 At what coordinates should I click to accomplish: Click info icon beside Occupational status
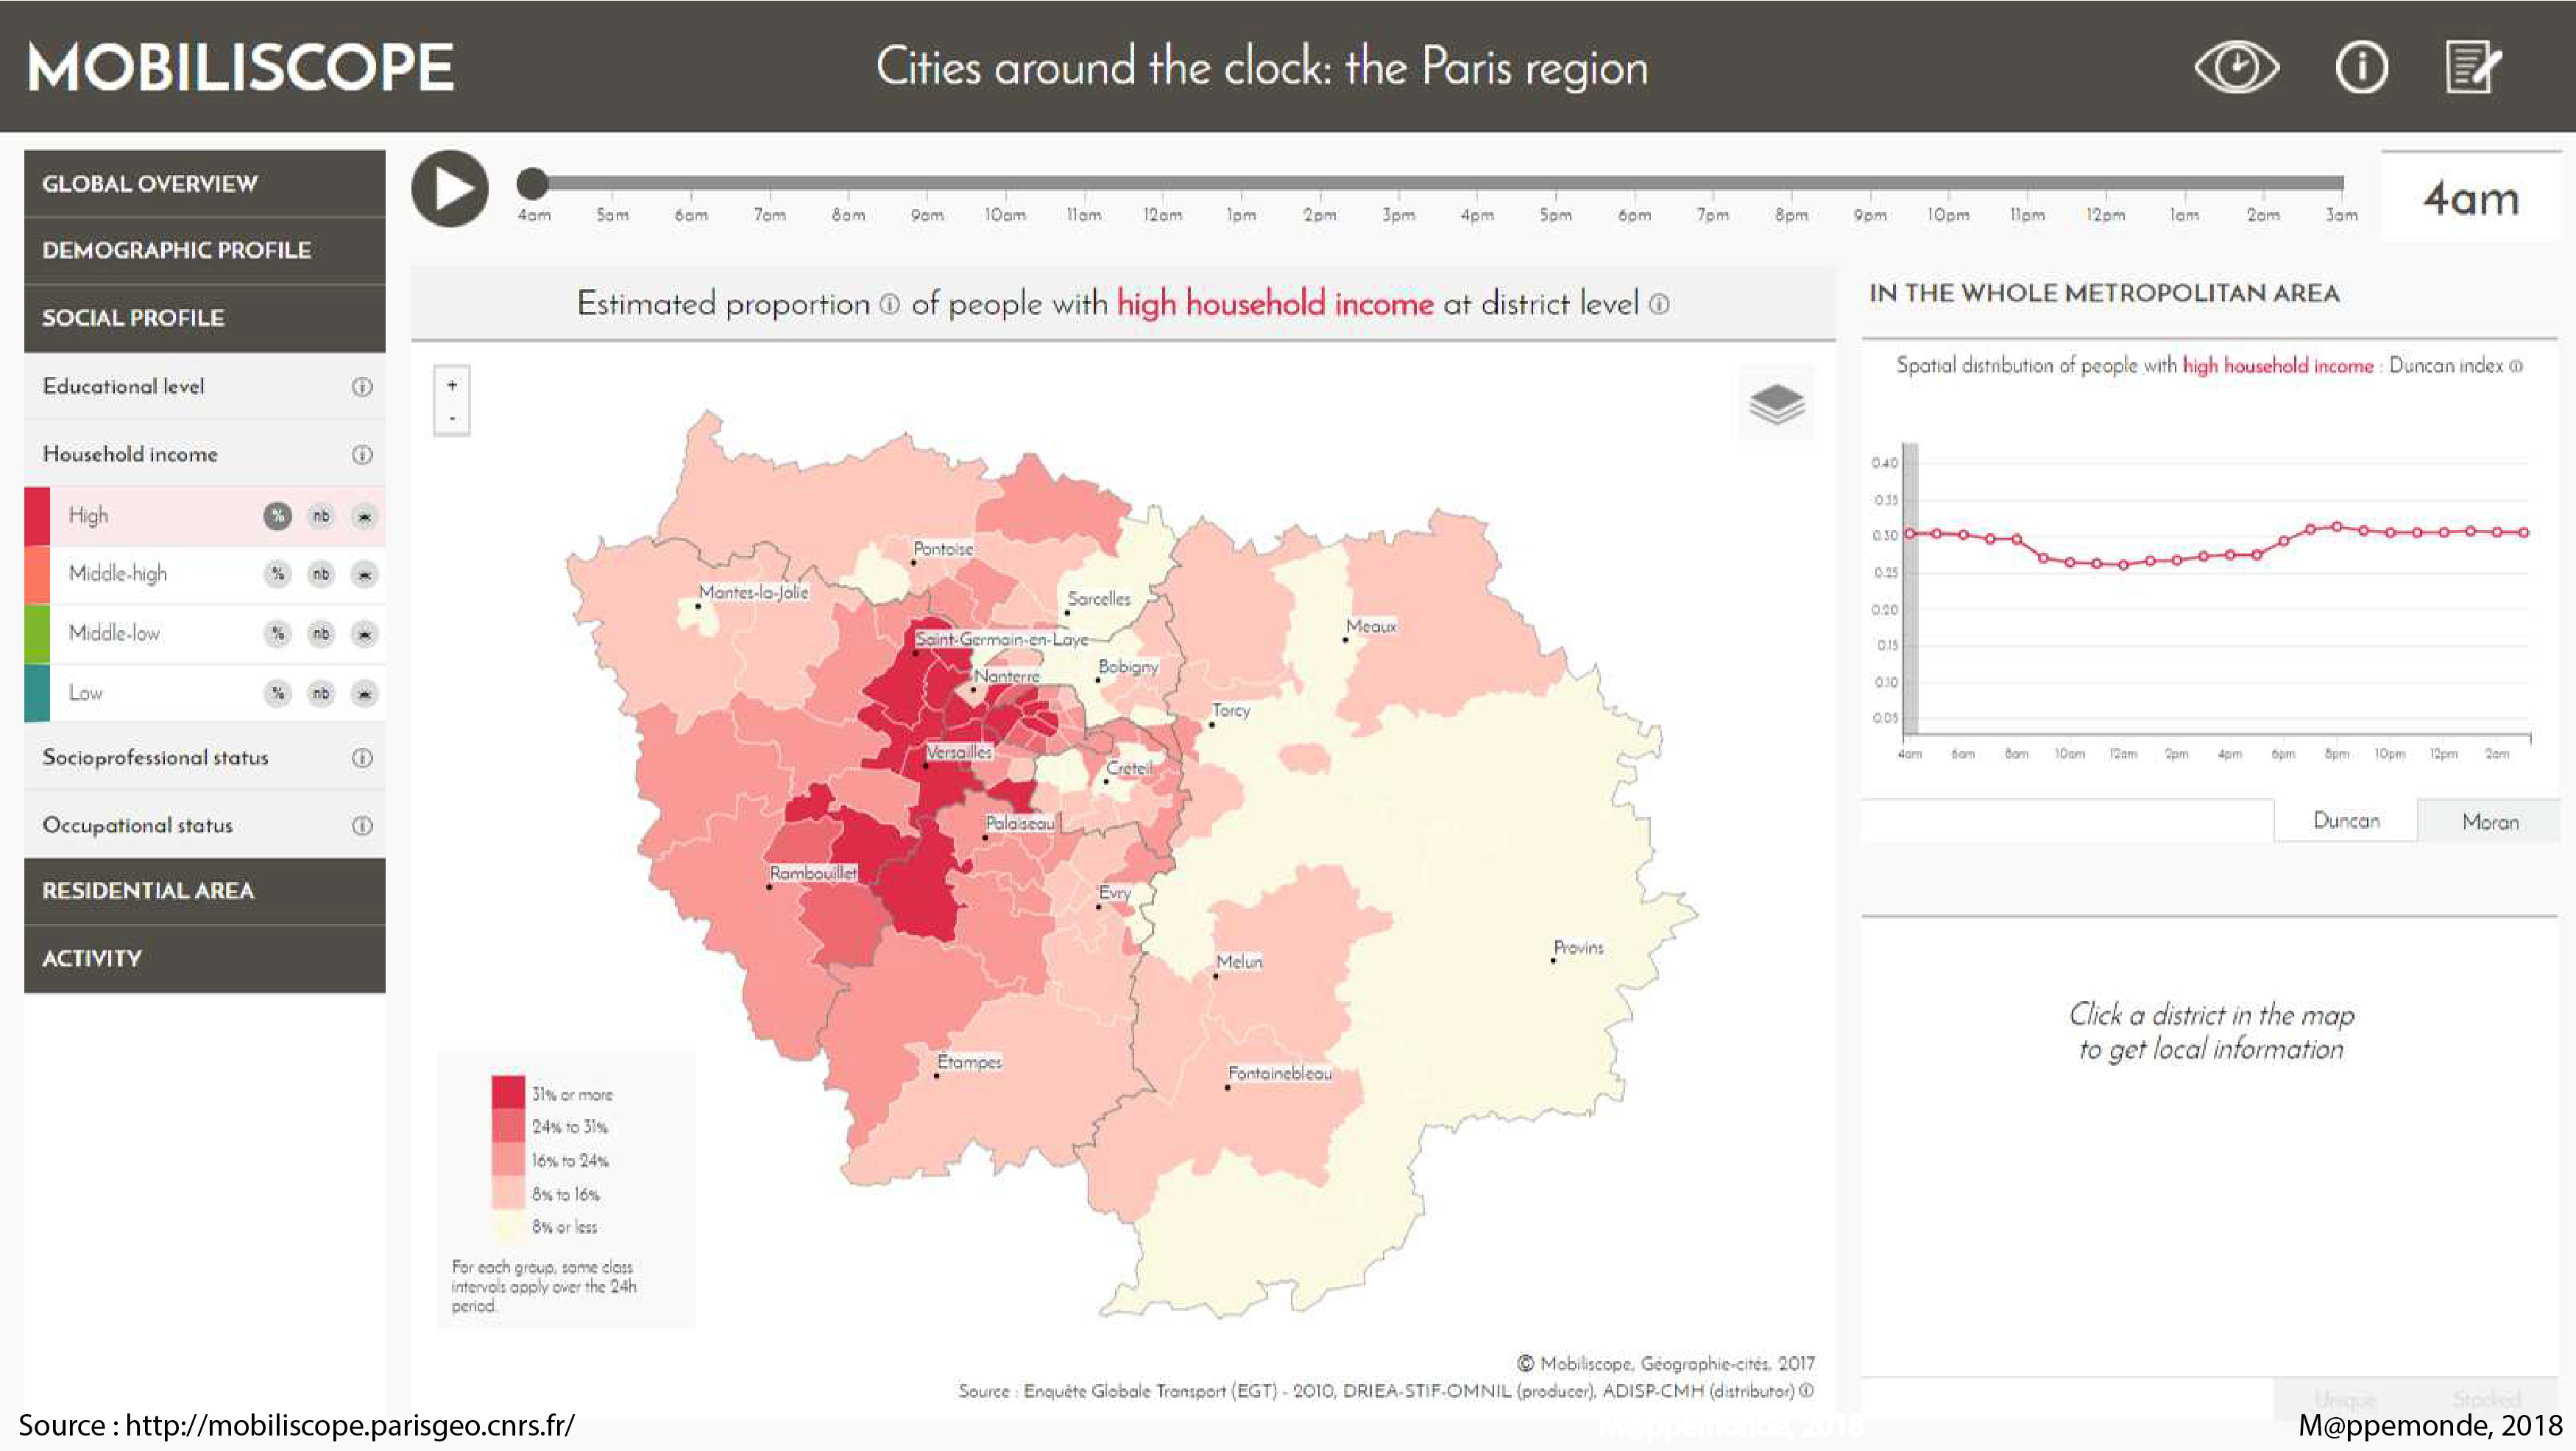click(362, 826)
